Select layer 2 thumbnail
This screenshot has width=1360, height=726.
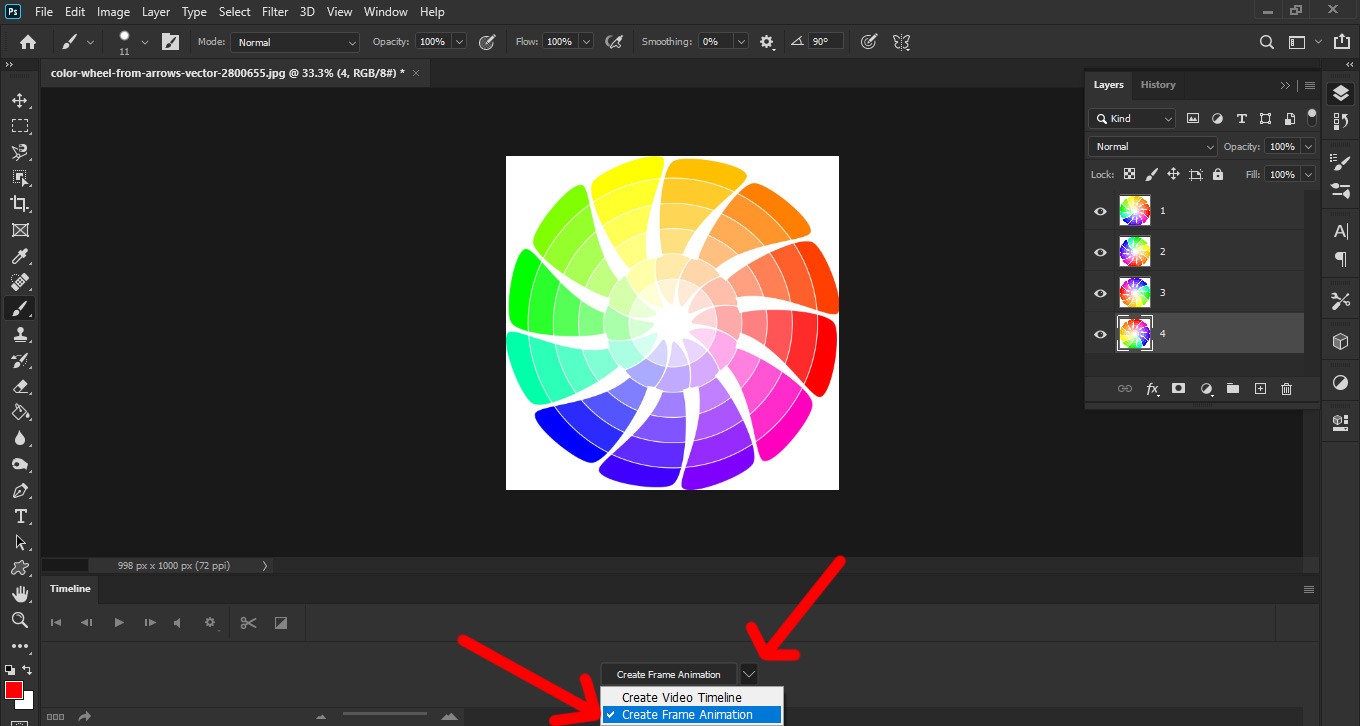tap(1134, 252)
